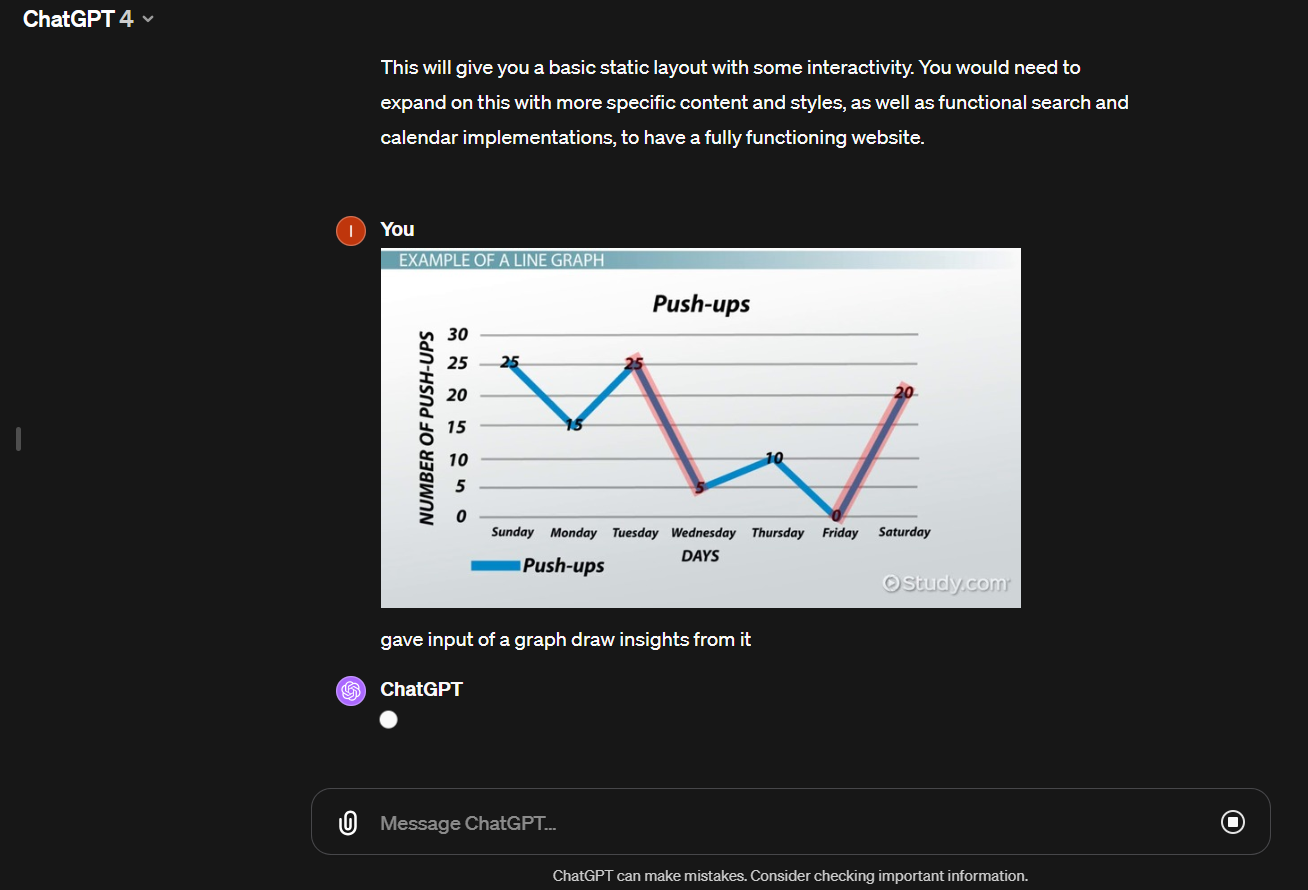Open the ChatGPT 4 model dropdown chevron
Viewport: 1308px width, 890px height.
pos(148,19)
